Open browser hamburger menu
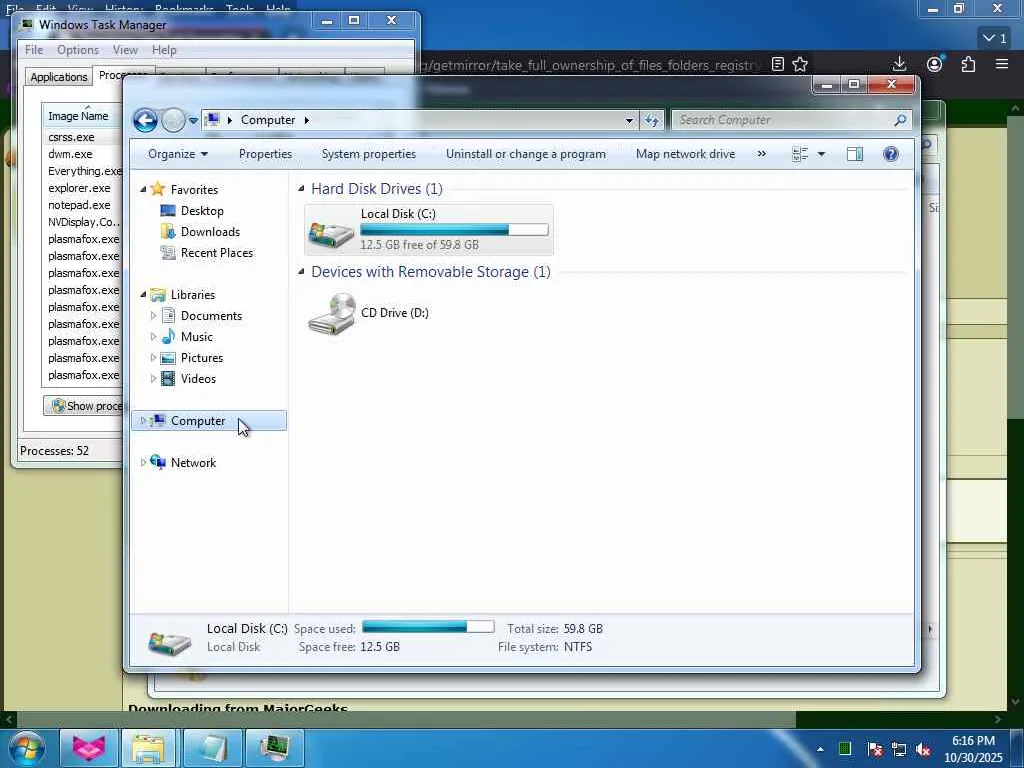 (1002, 64)
